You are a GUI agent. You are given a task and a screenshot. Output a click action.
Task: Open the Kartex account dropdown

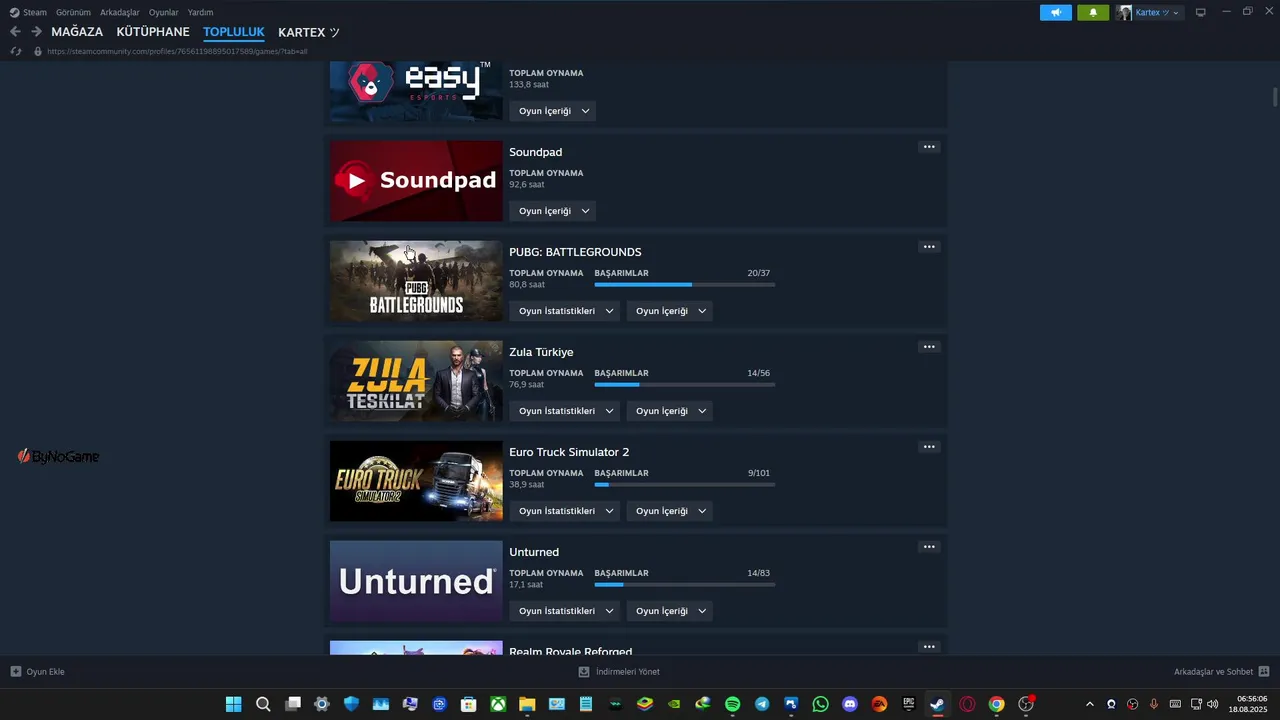coord(1149,12)
